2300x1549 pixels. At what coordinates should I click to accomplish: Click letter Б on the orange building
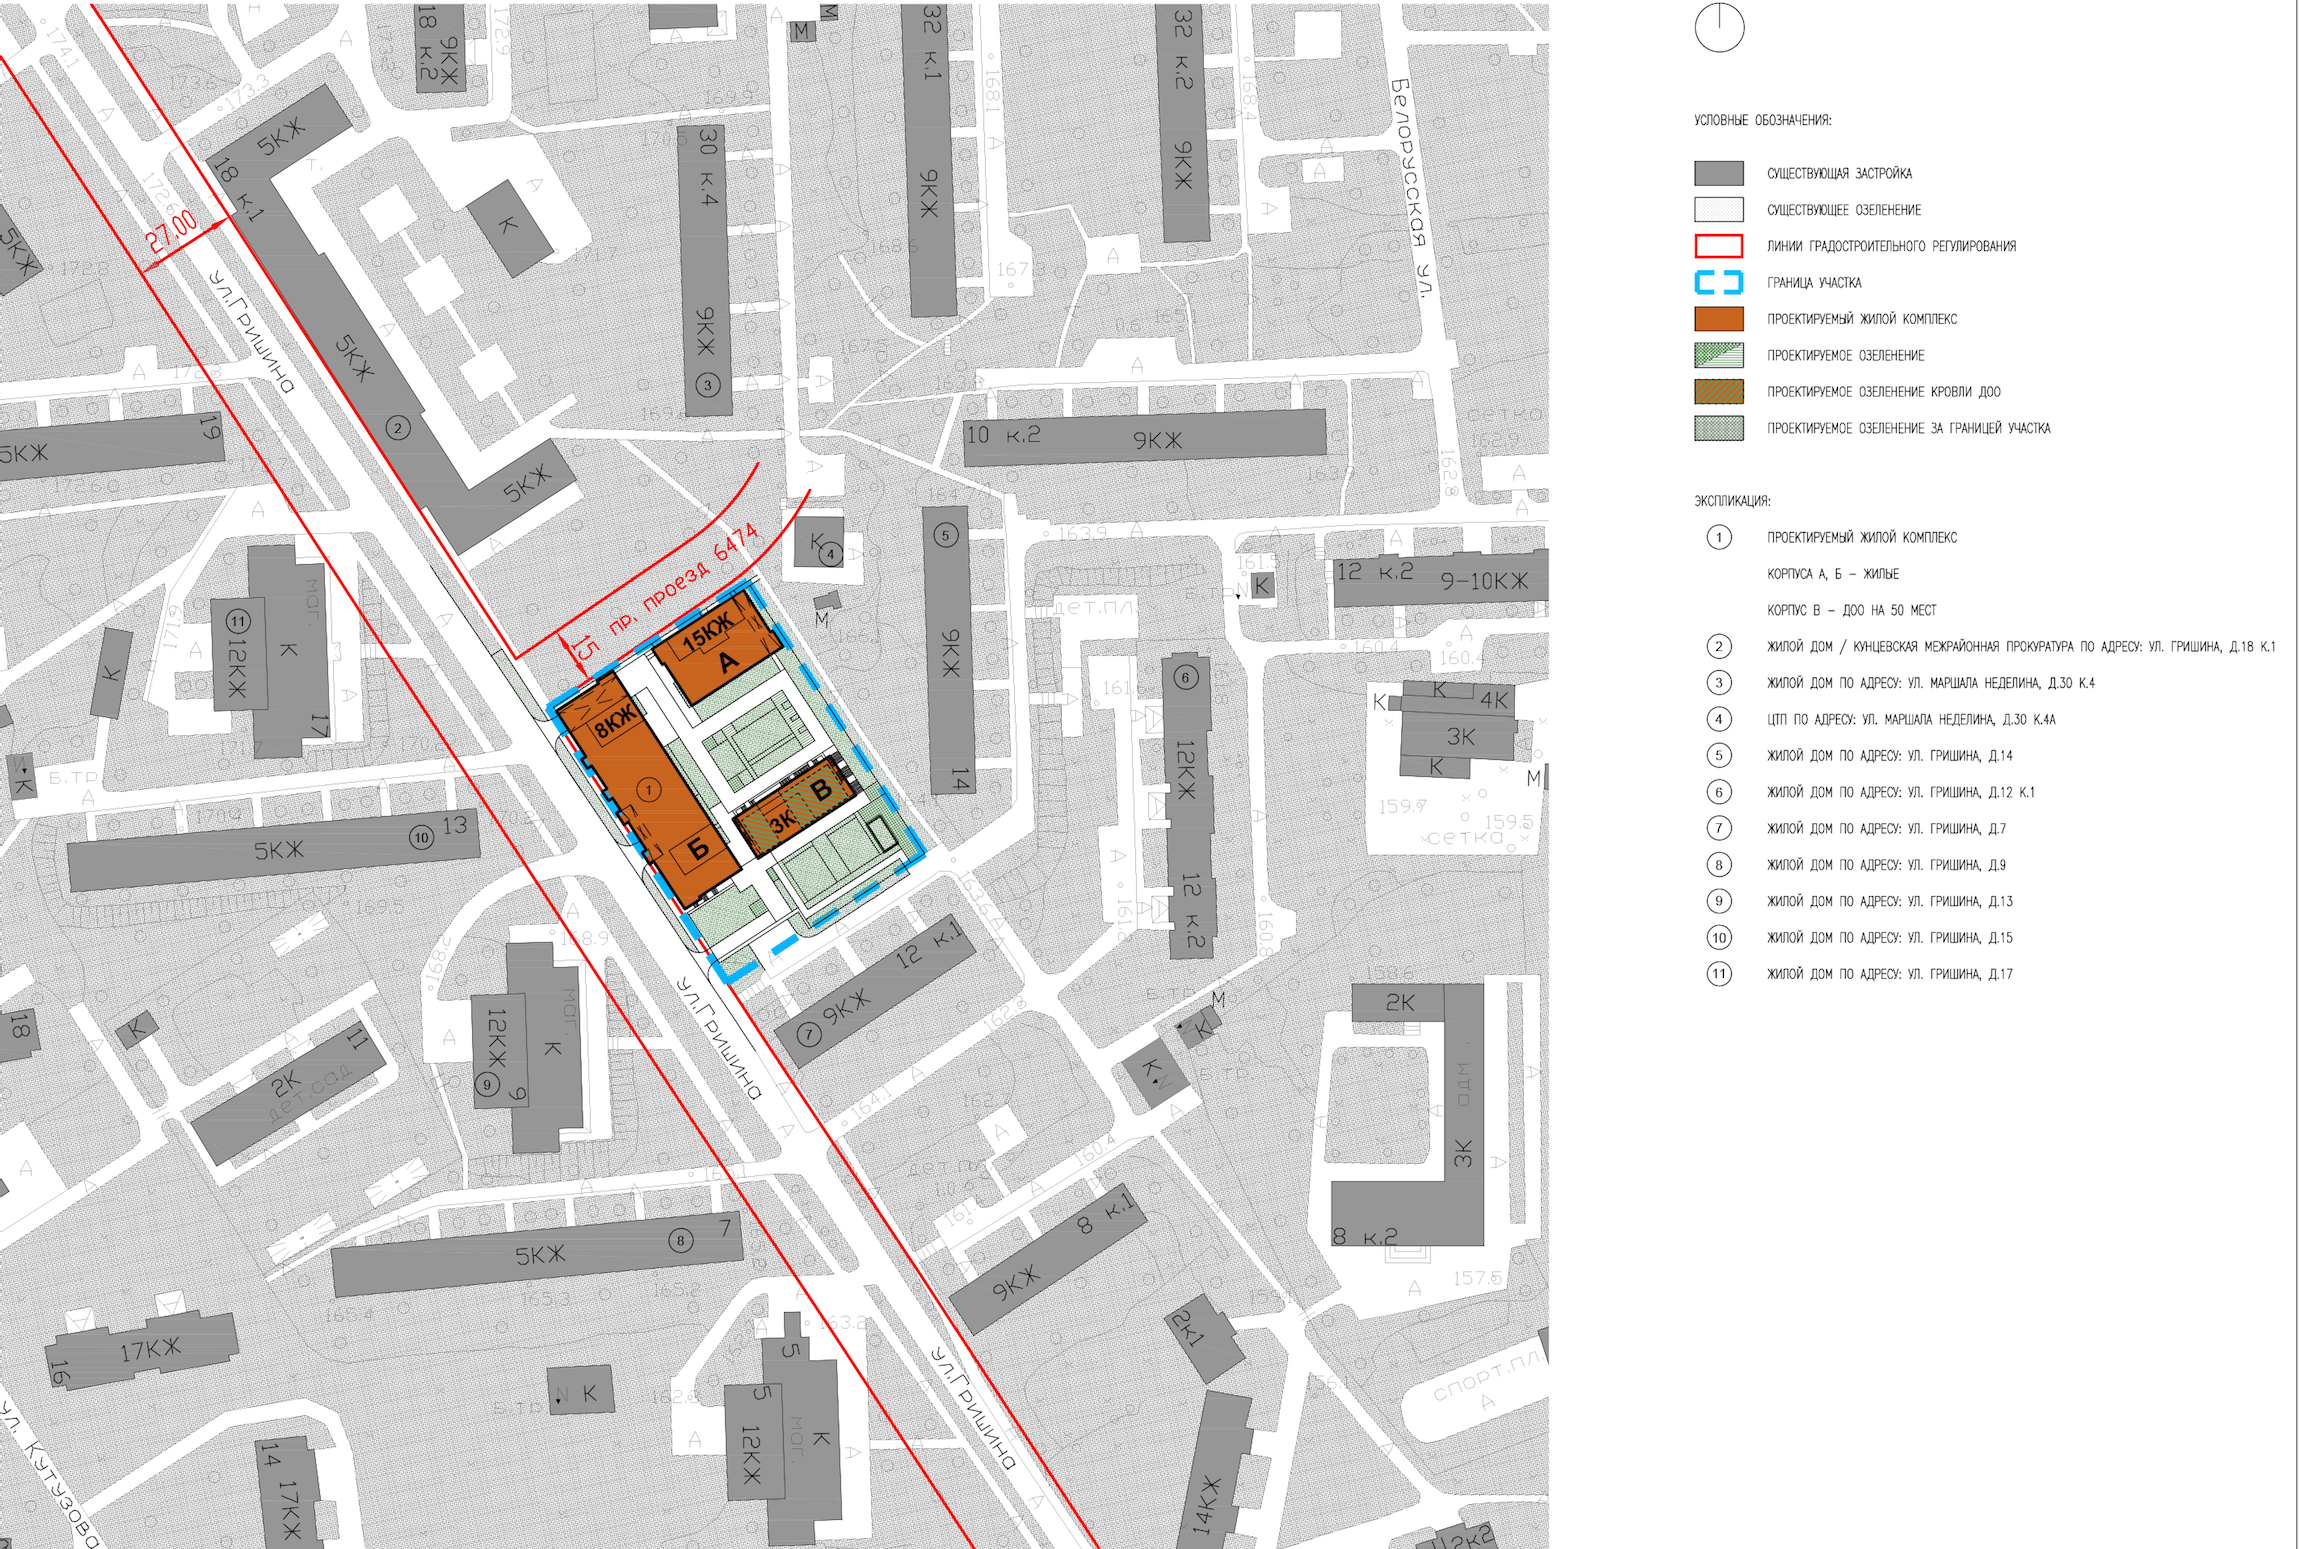tap(699, 849)
